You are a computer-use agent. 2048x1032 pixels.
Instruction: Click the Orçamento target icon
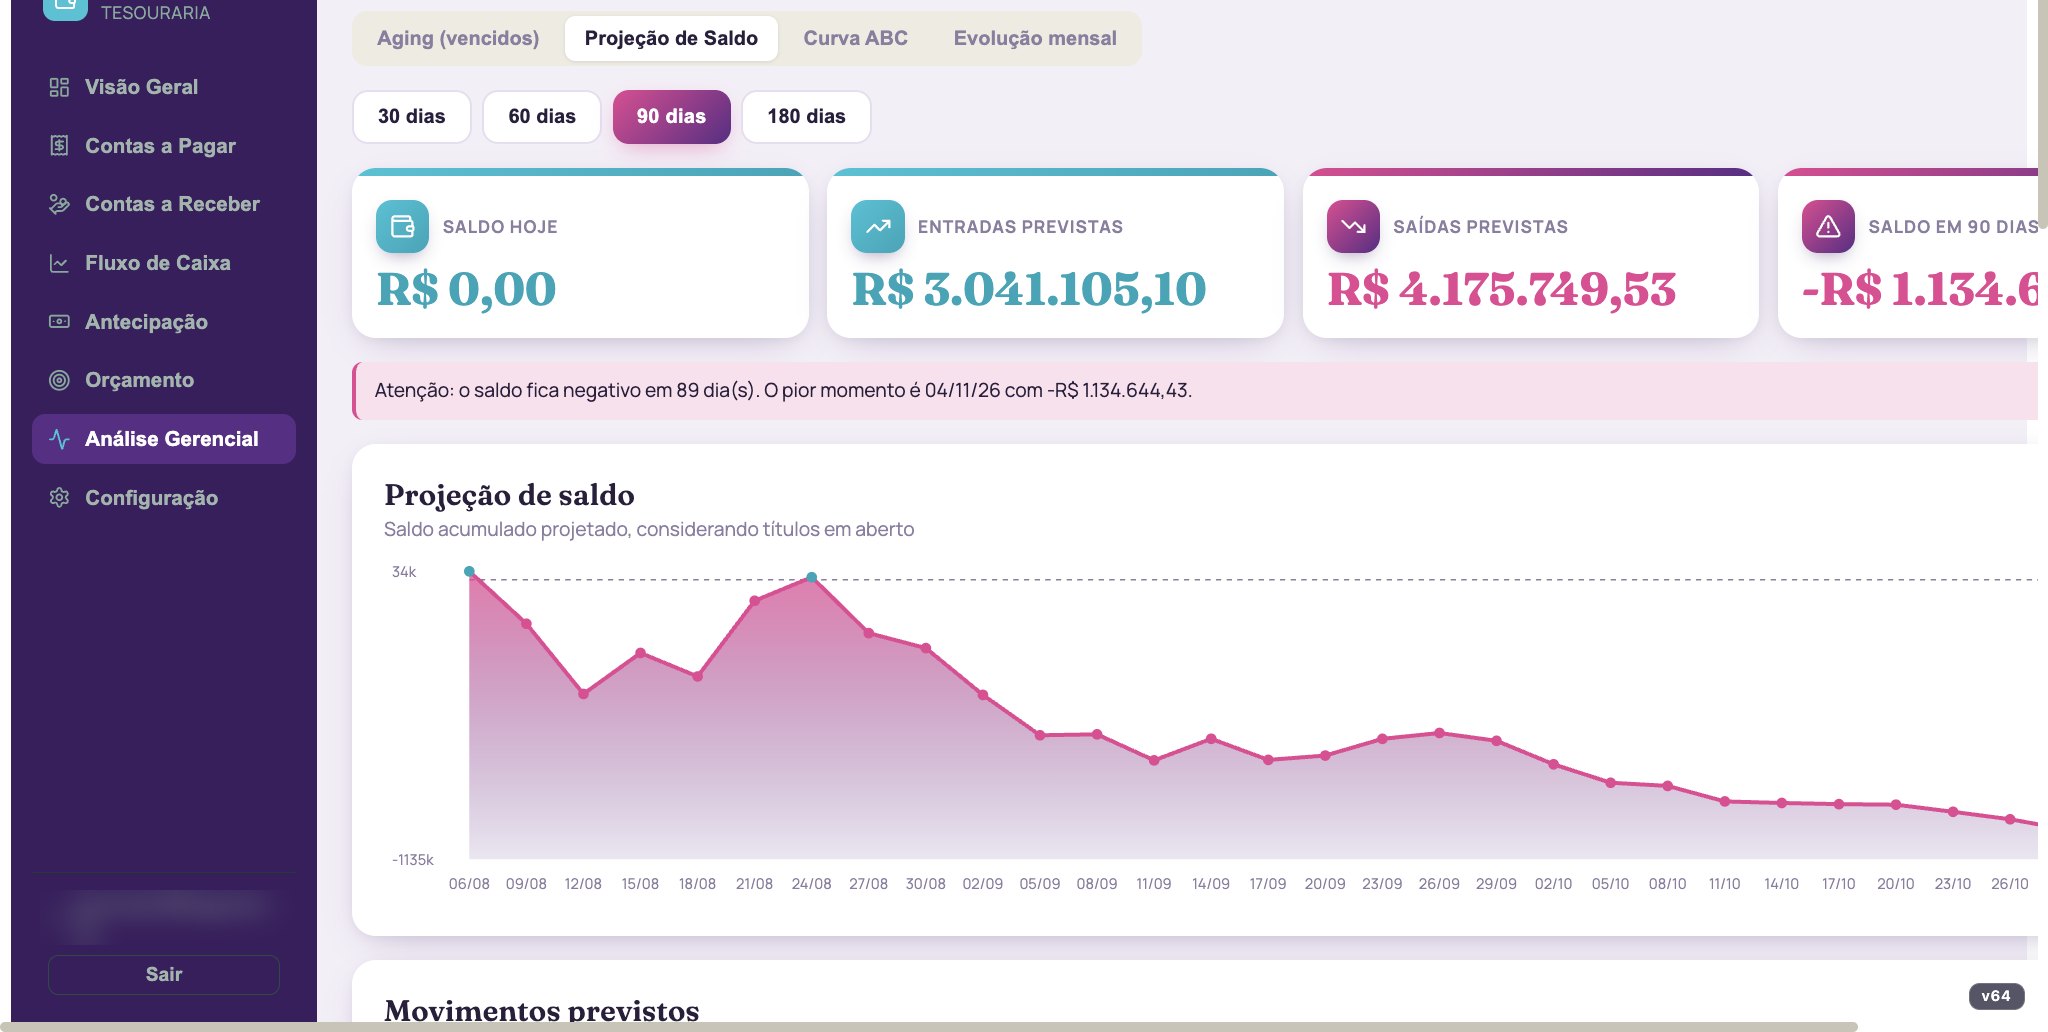click(x=59, y=380)
